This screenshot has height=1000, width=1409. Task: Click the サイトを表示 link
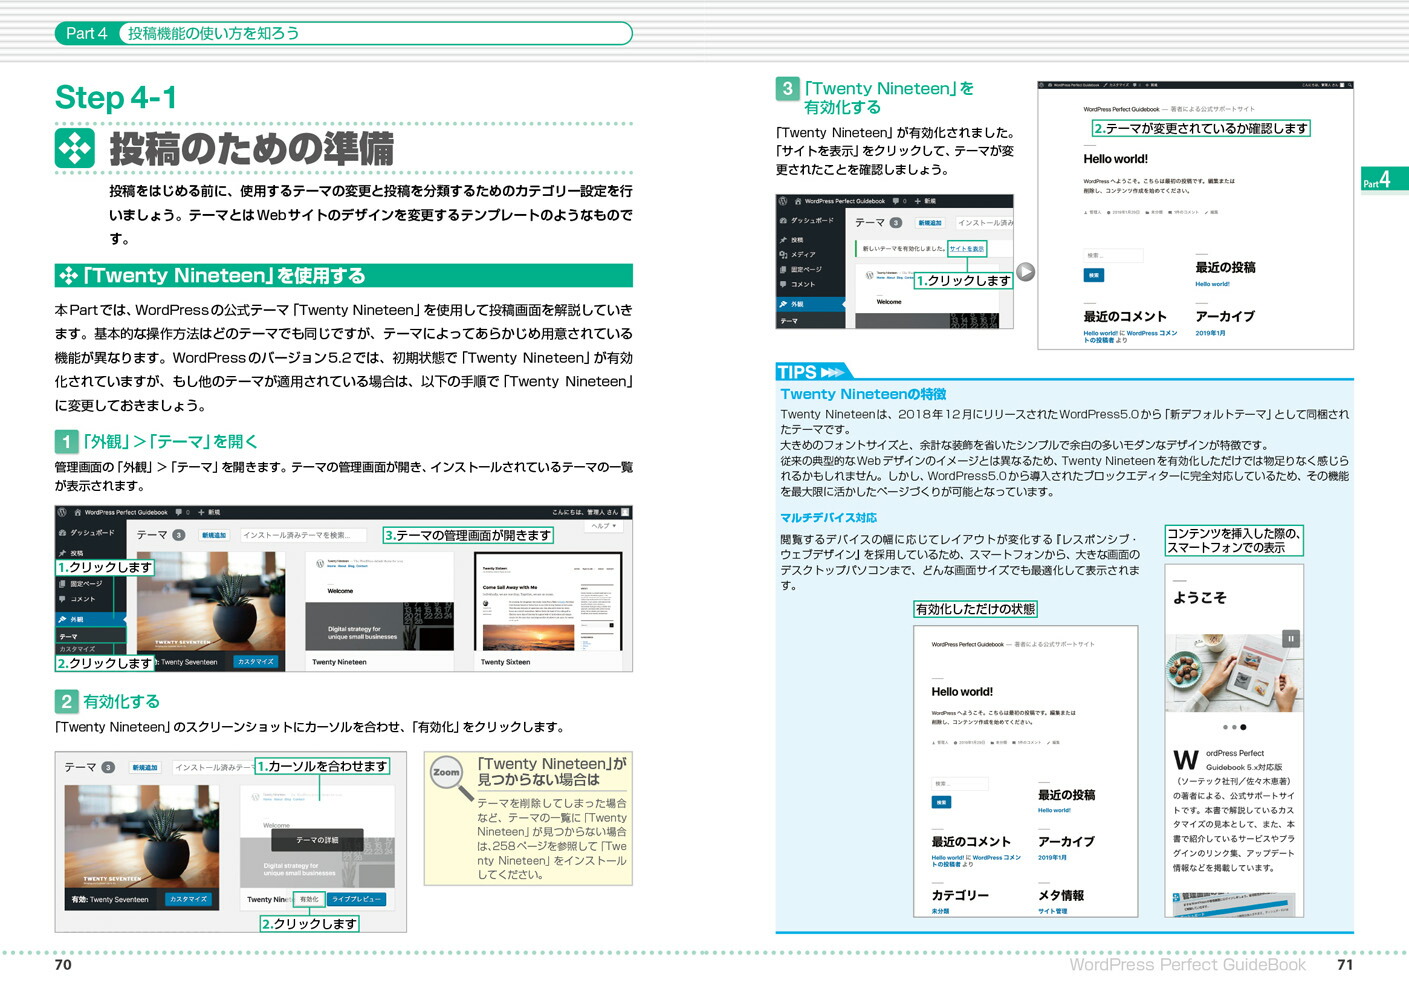[967, 248]
